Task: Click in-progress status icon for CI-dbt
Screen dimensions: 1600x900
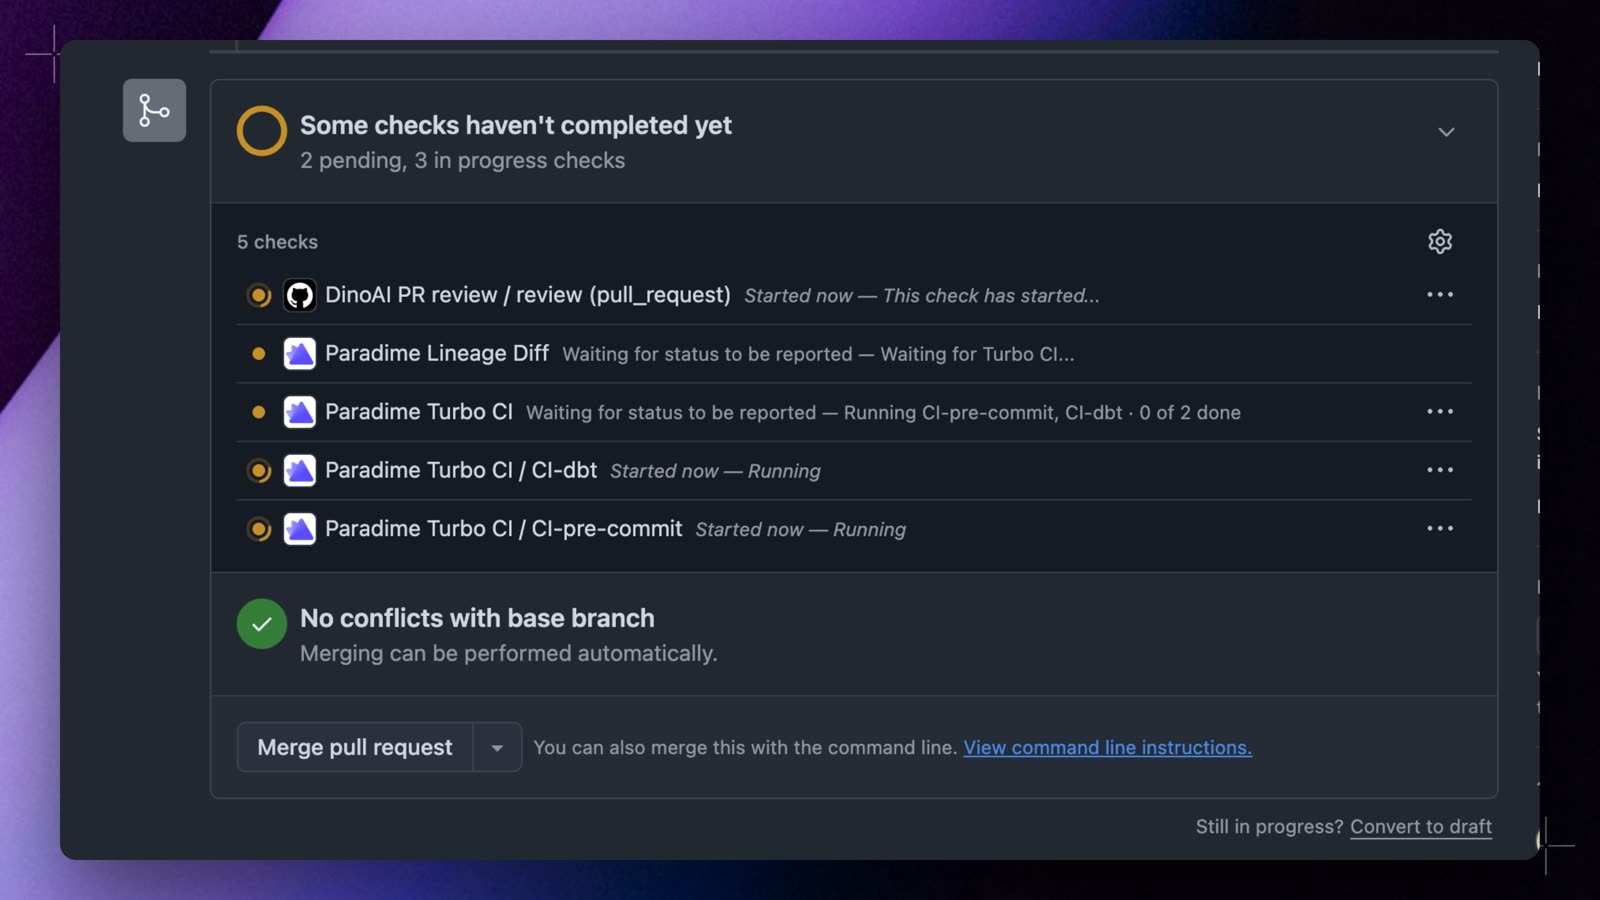Action: (259, 470)
